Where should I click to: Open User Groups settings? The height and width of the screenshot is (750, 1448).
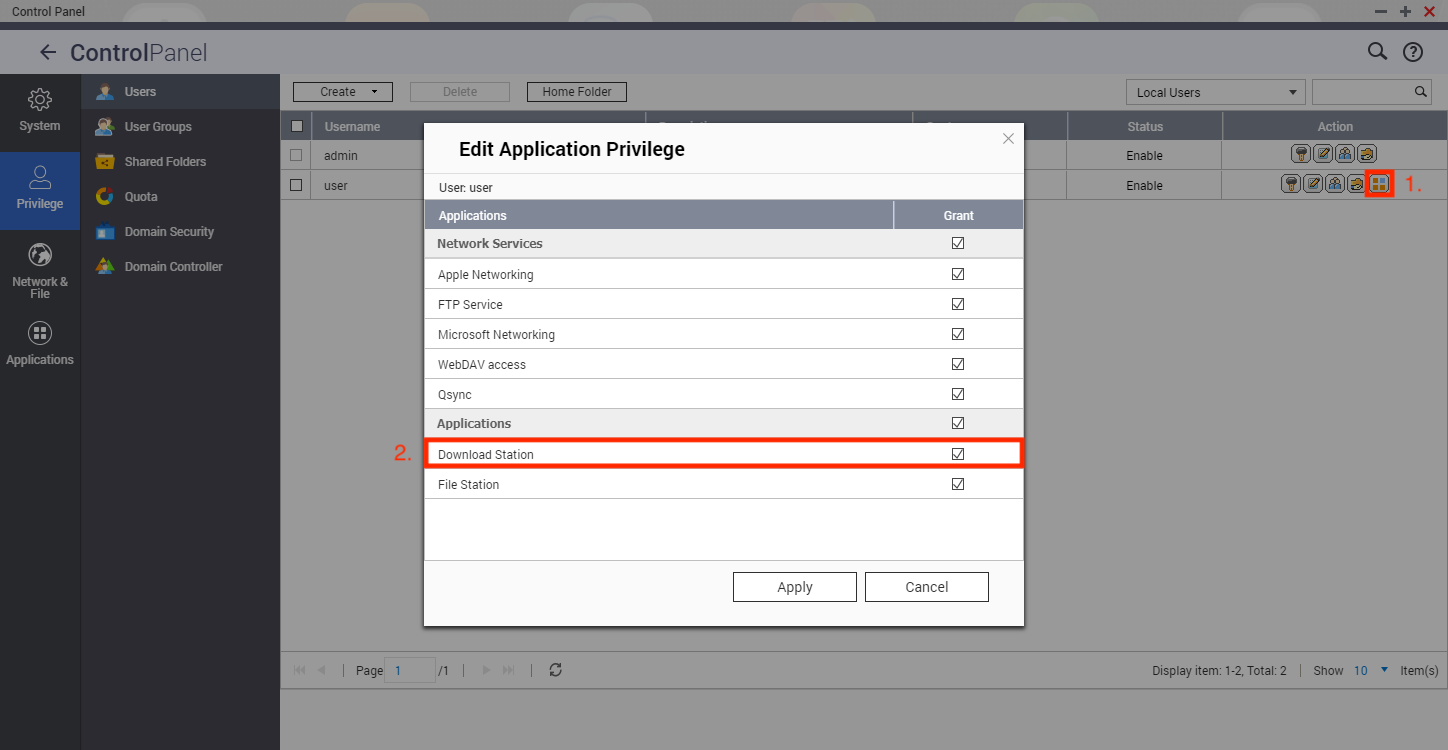(x=180, y=126)
